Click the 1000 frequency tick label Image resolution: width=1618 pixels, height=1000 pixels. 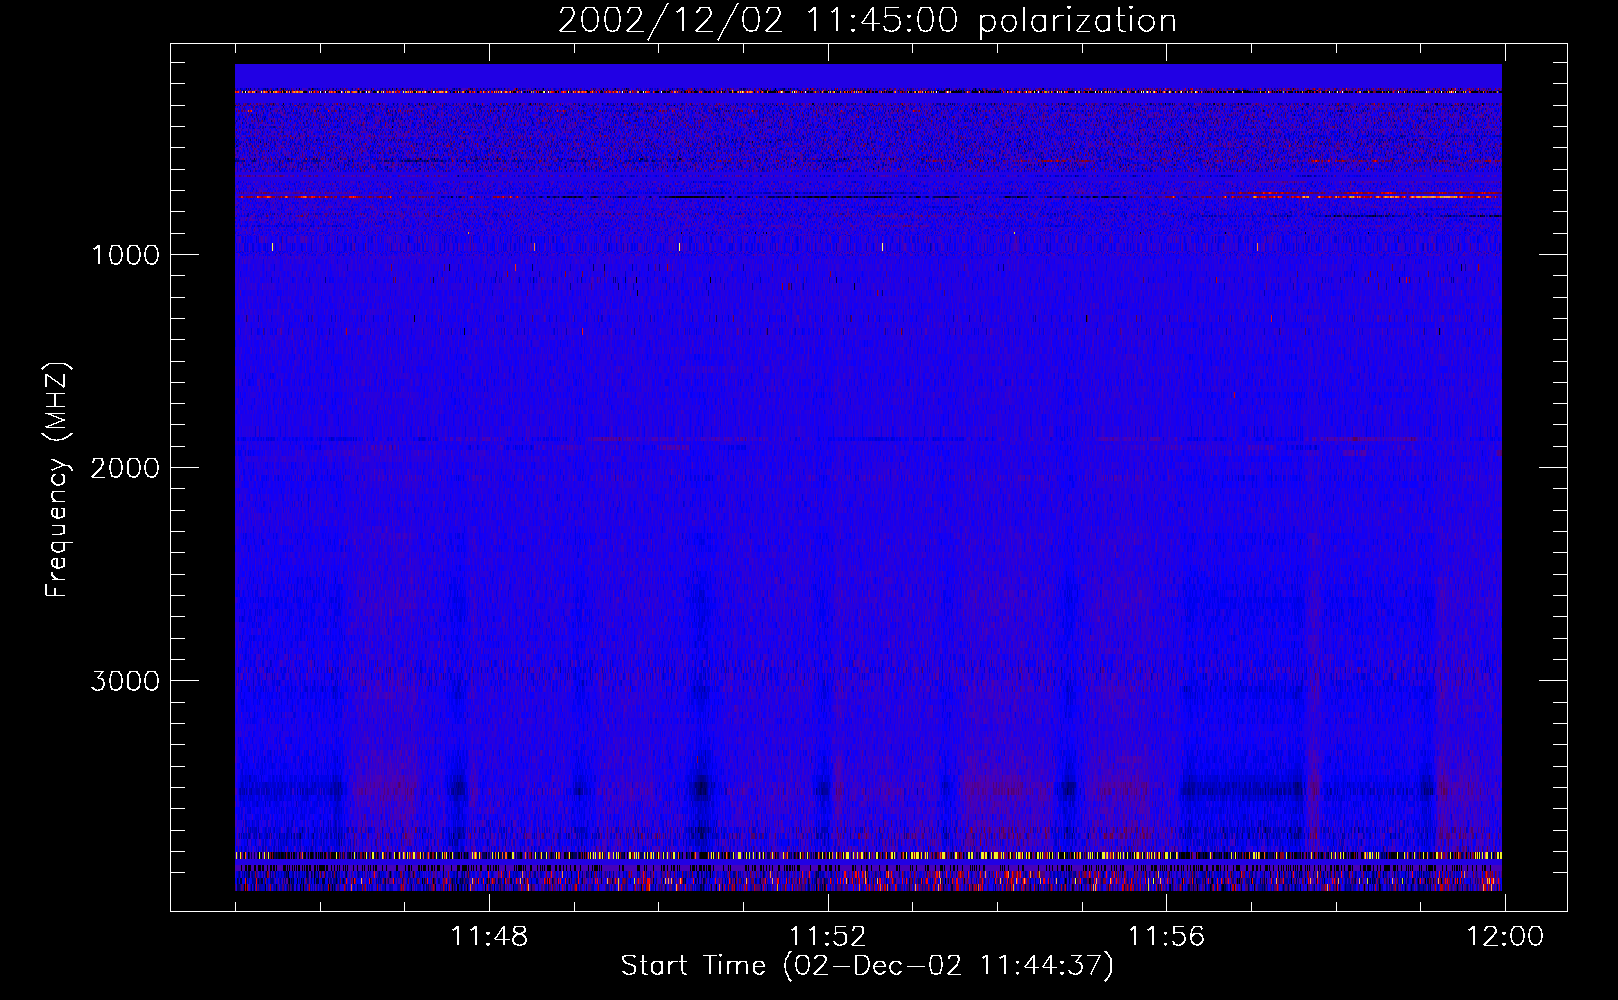tap(126, 255)
